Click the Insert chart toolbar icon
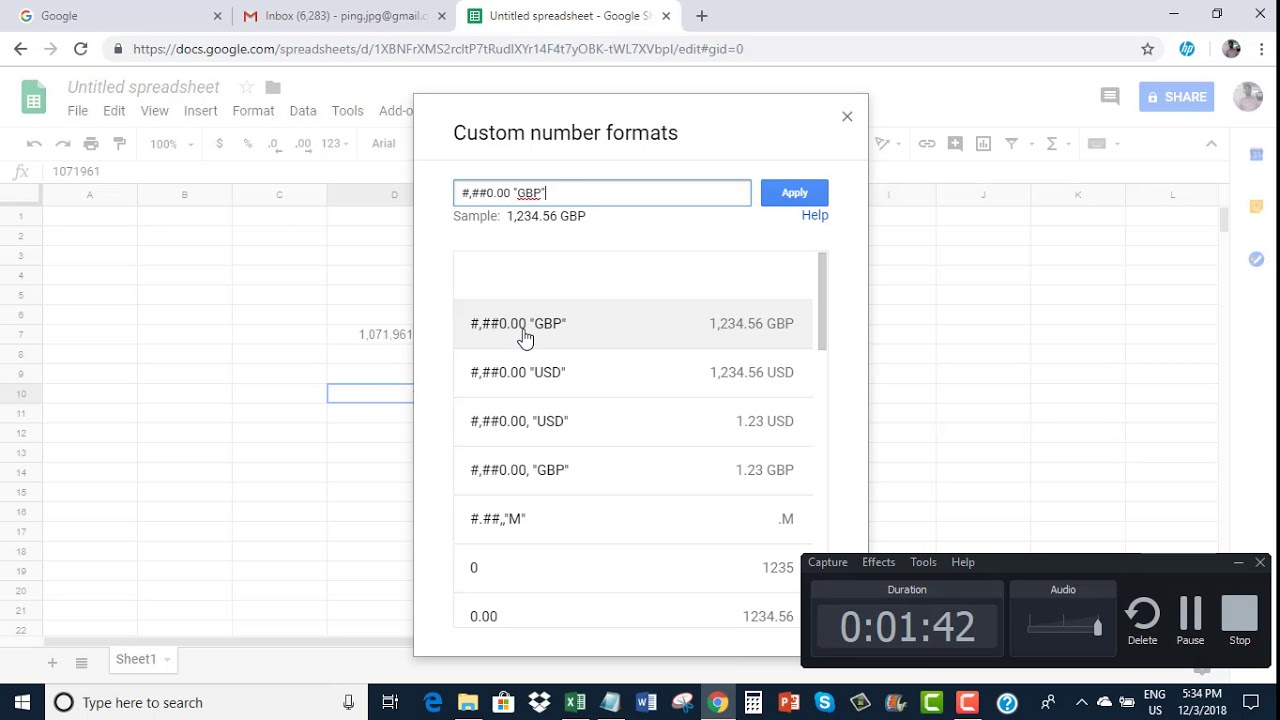1280x720 pixels. click(x=983, y=144)
